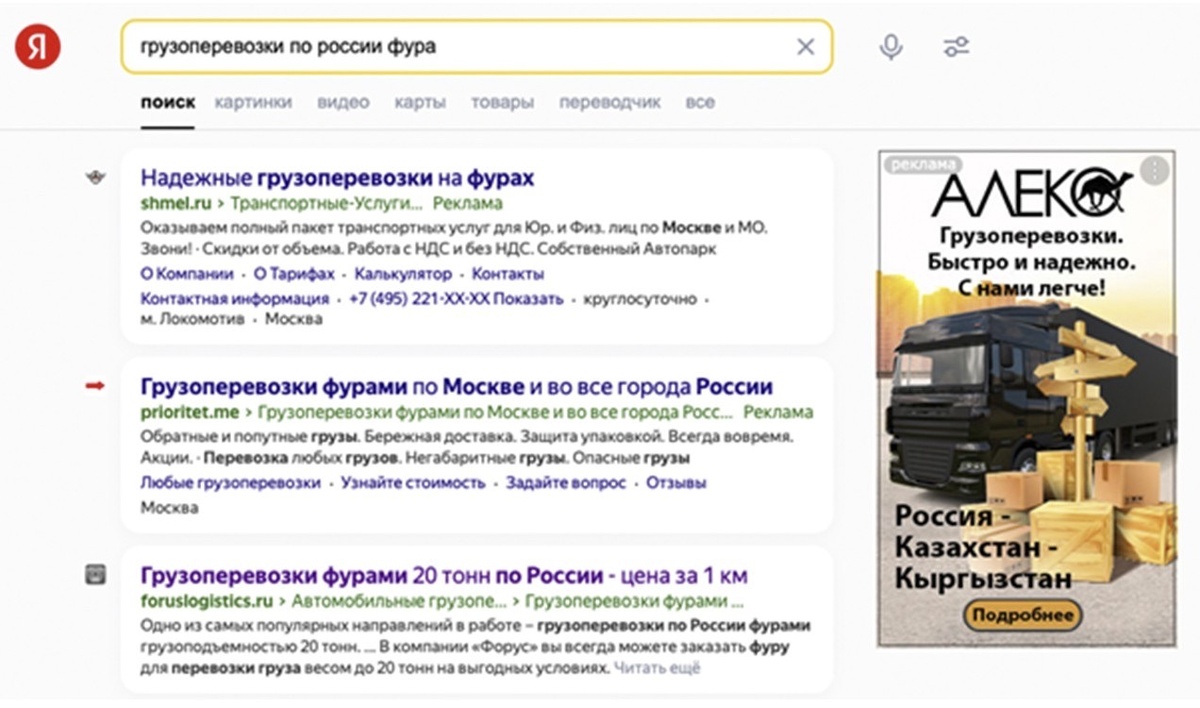Open the все search categories menu
Screen dimensions: 1200x708
pyautogui.click(x=702, y=101)
